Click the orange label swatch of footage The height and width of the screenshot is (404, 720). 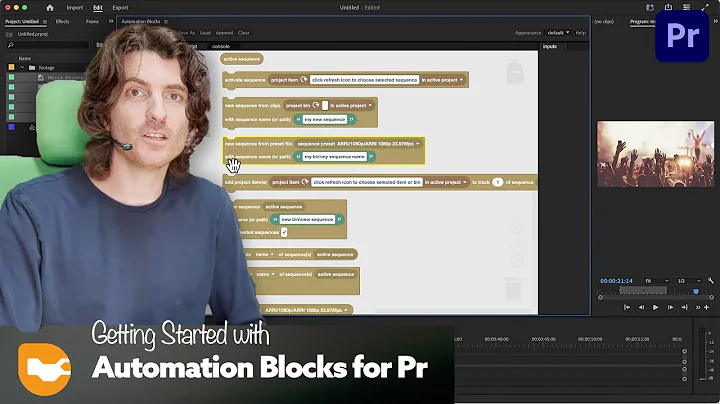click(x=11, y=67)
